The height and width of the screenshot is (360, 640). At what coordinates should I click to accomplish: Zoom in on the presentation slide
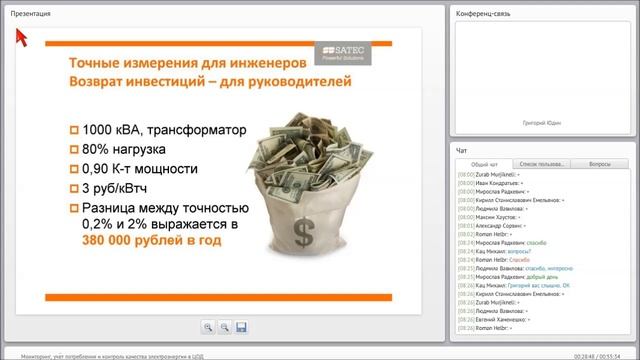tap(208, 327)
